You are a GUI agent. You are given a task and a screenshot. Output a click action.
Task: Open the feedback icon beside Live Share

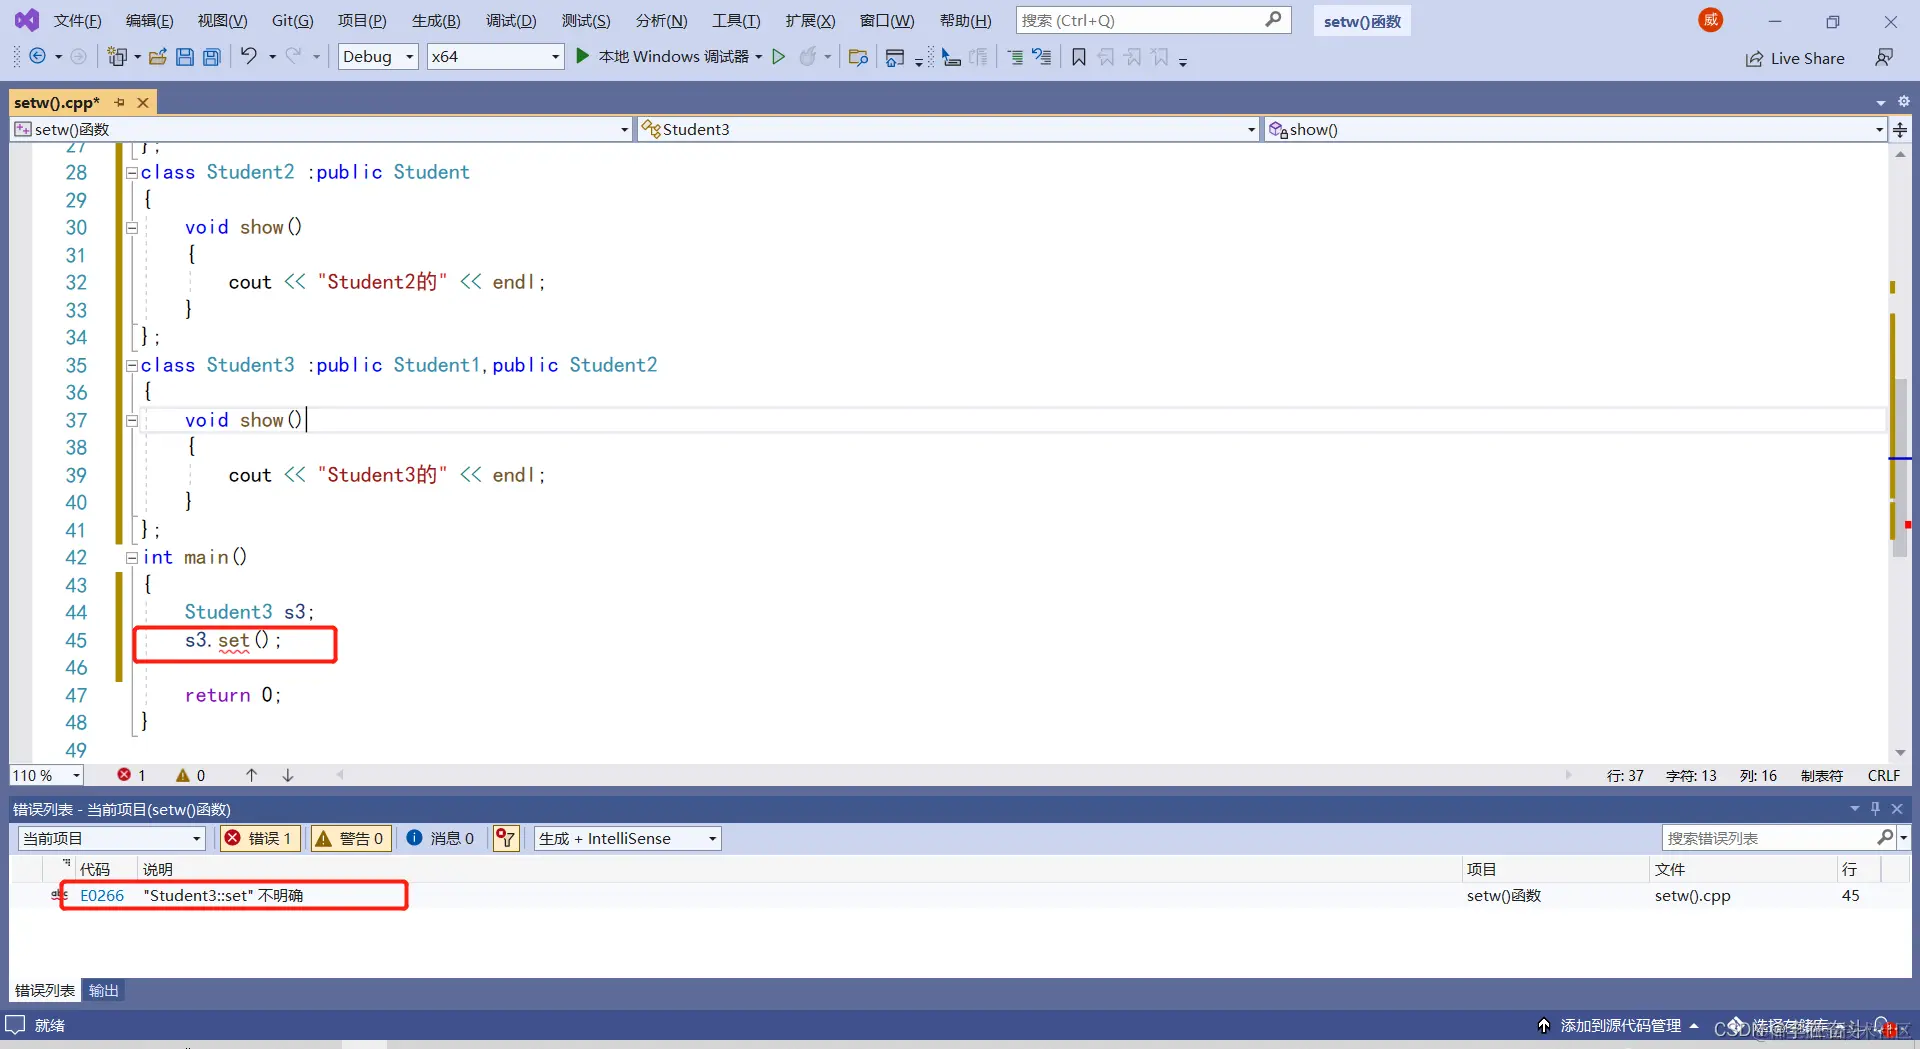point(1884,58)
